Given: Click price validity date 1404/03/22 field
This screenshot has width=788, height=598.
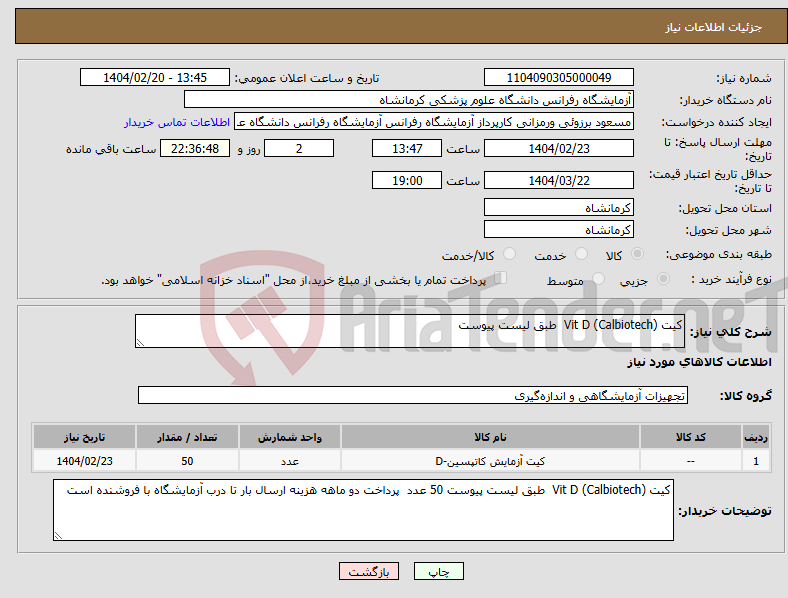Looking at the screenshot, I should 558,180.
